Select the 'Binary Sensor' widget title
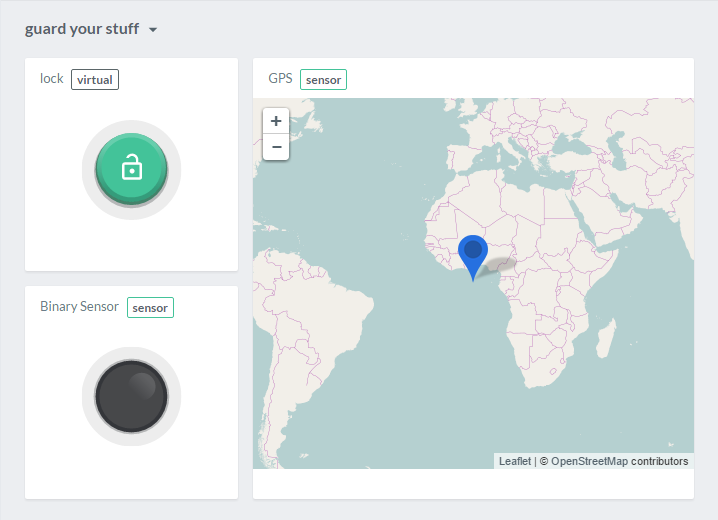718x520 pixels. pos(79,307)
